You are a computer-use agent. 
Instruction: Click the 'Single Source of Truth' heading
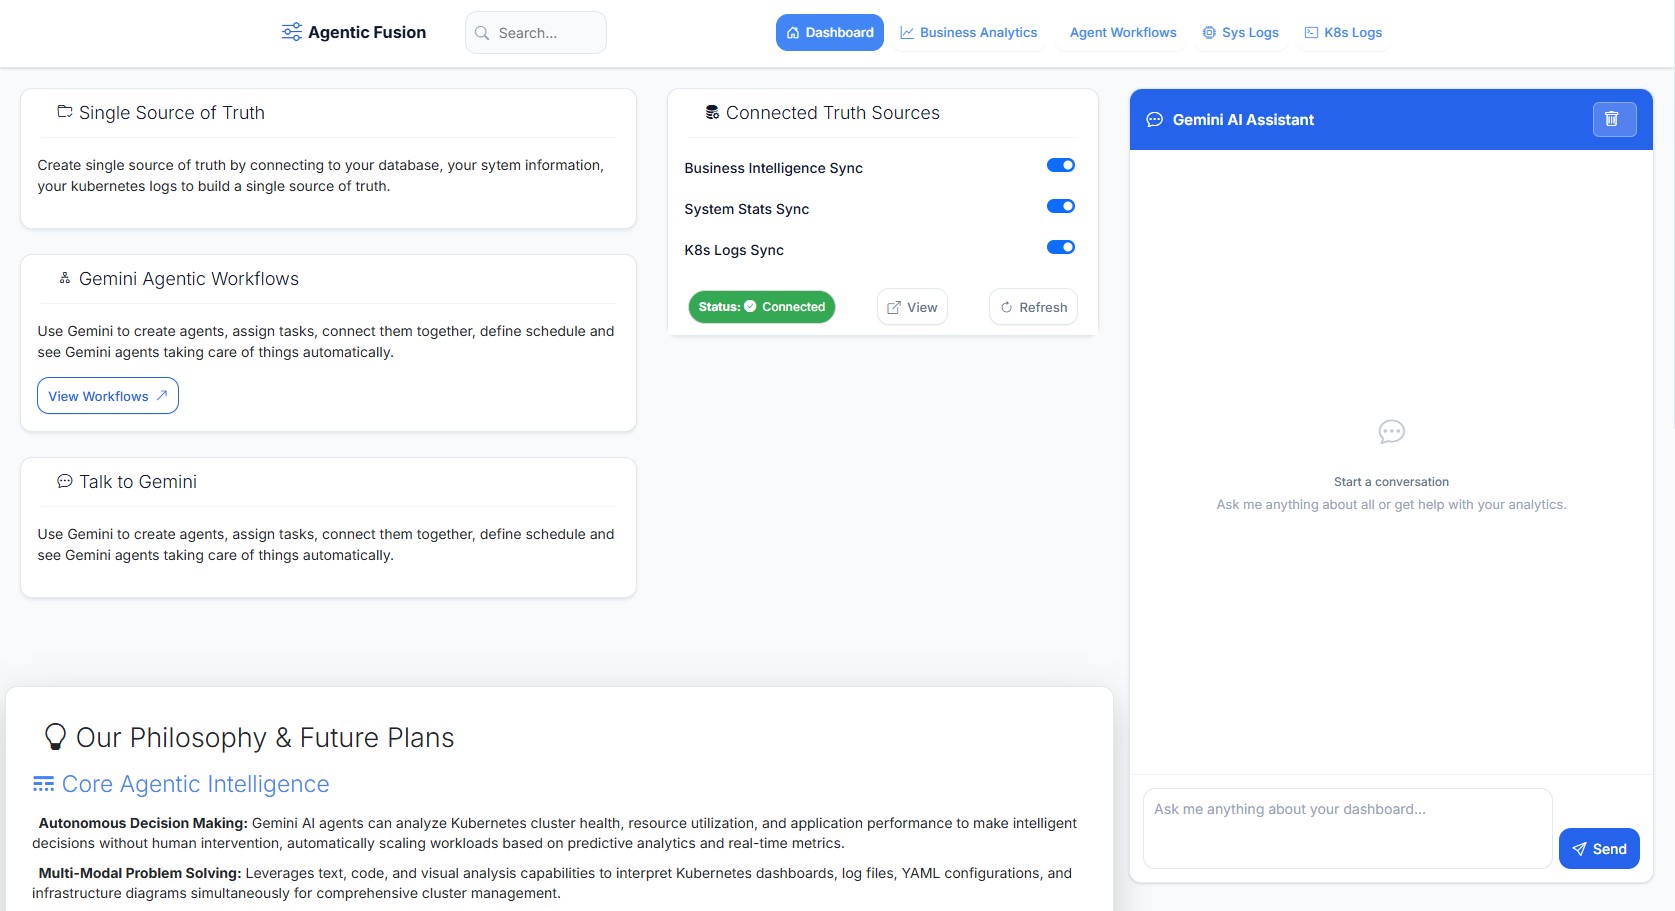[172, 113]
